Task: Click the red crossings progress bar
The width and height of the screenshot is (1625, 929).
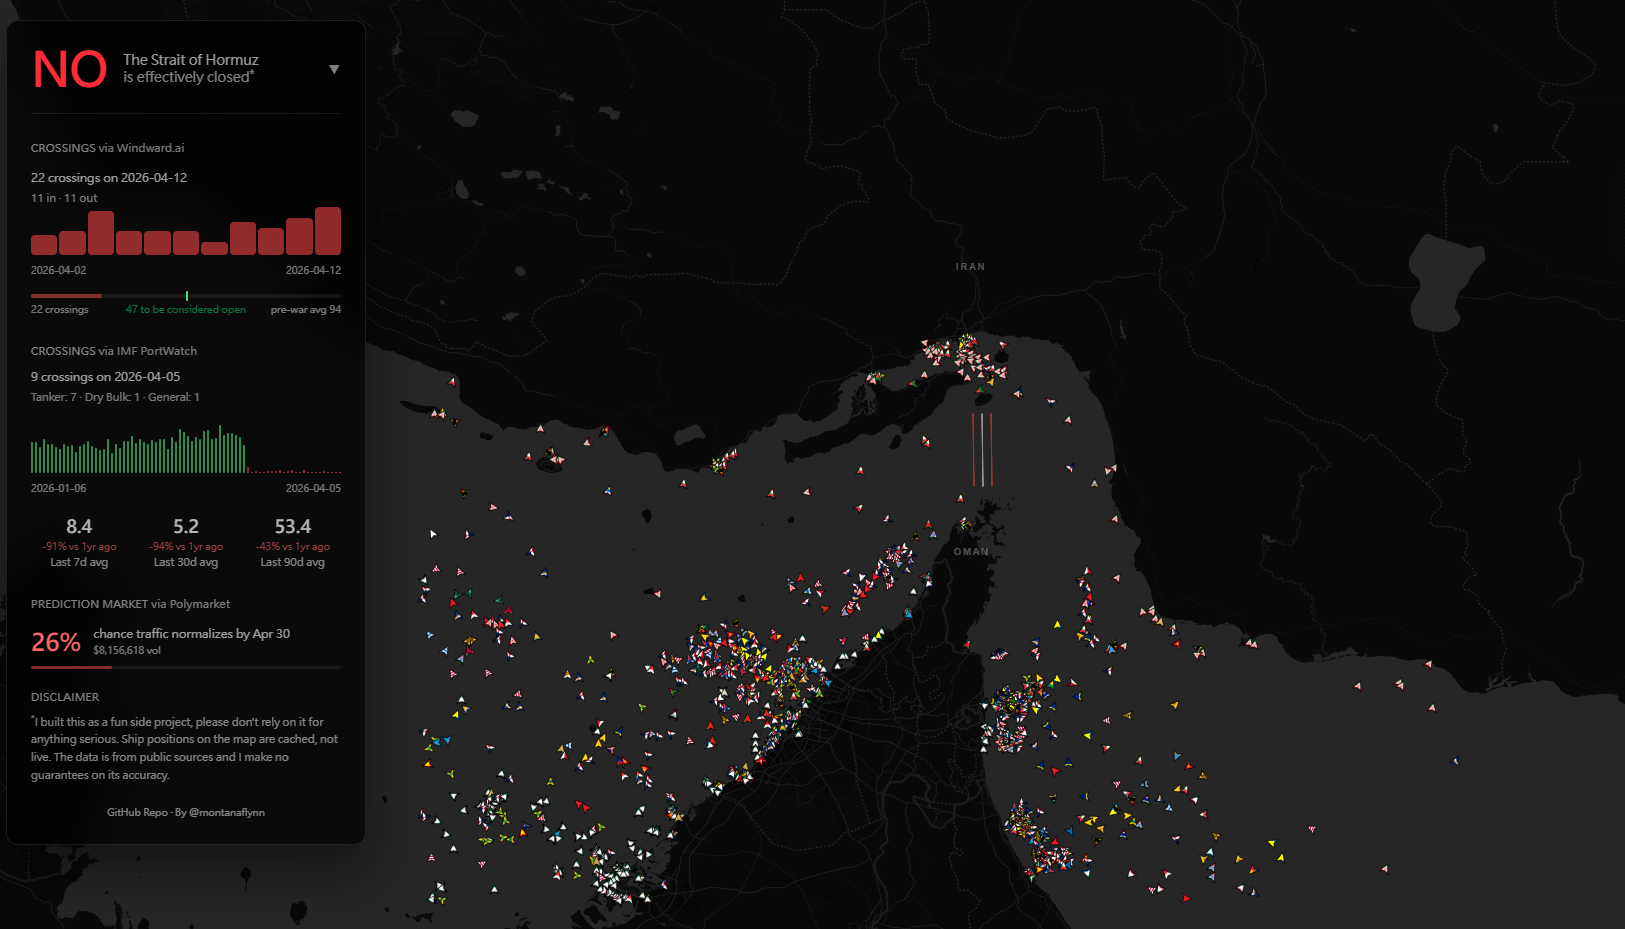Action: pyautogui.click(x=66, y=296)
